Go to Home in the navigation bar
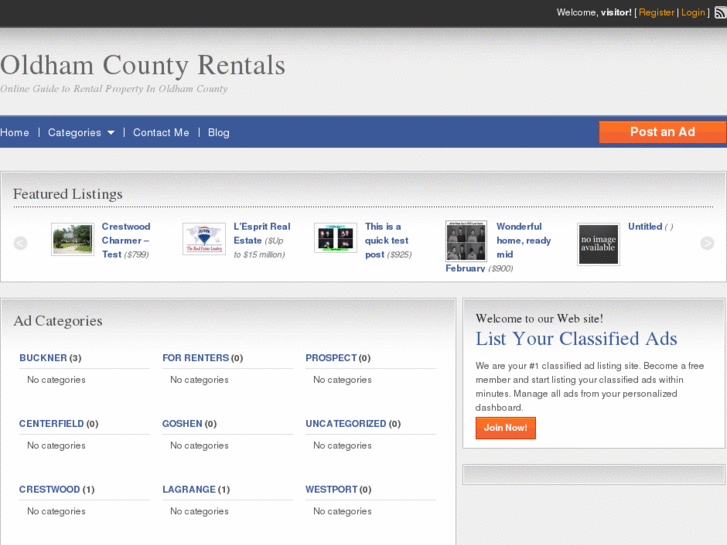The width and height of the screenshot is (727, 545). tap(14, 133)
